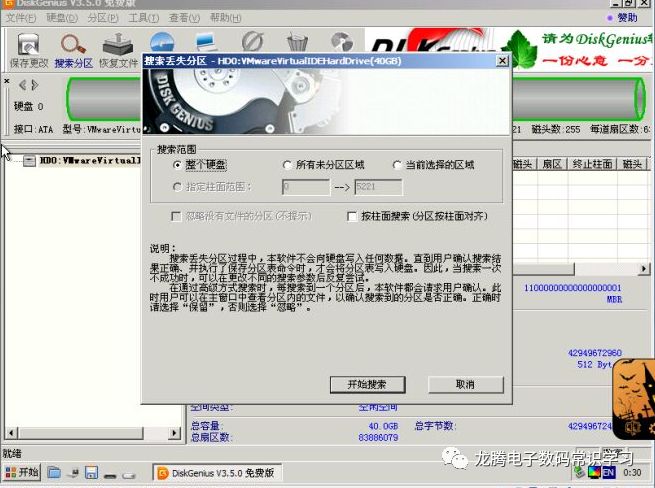Select 所有未分区区域 radio option
The image size is (655, 488).
pyautogui.click(x=324, y=165)
